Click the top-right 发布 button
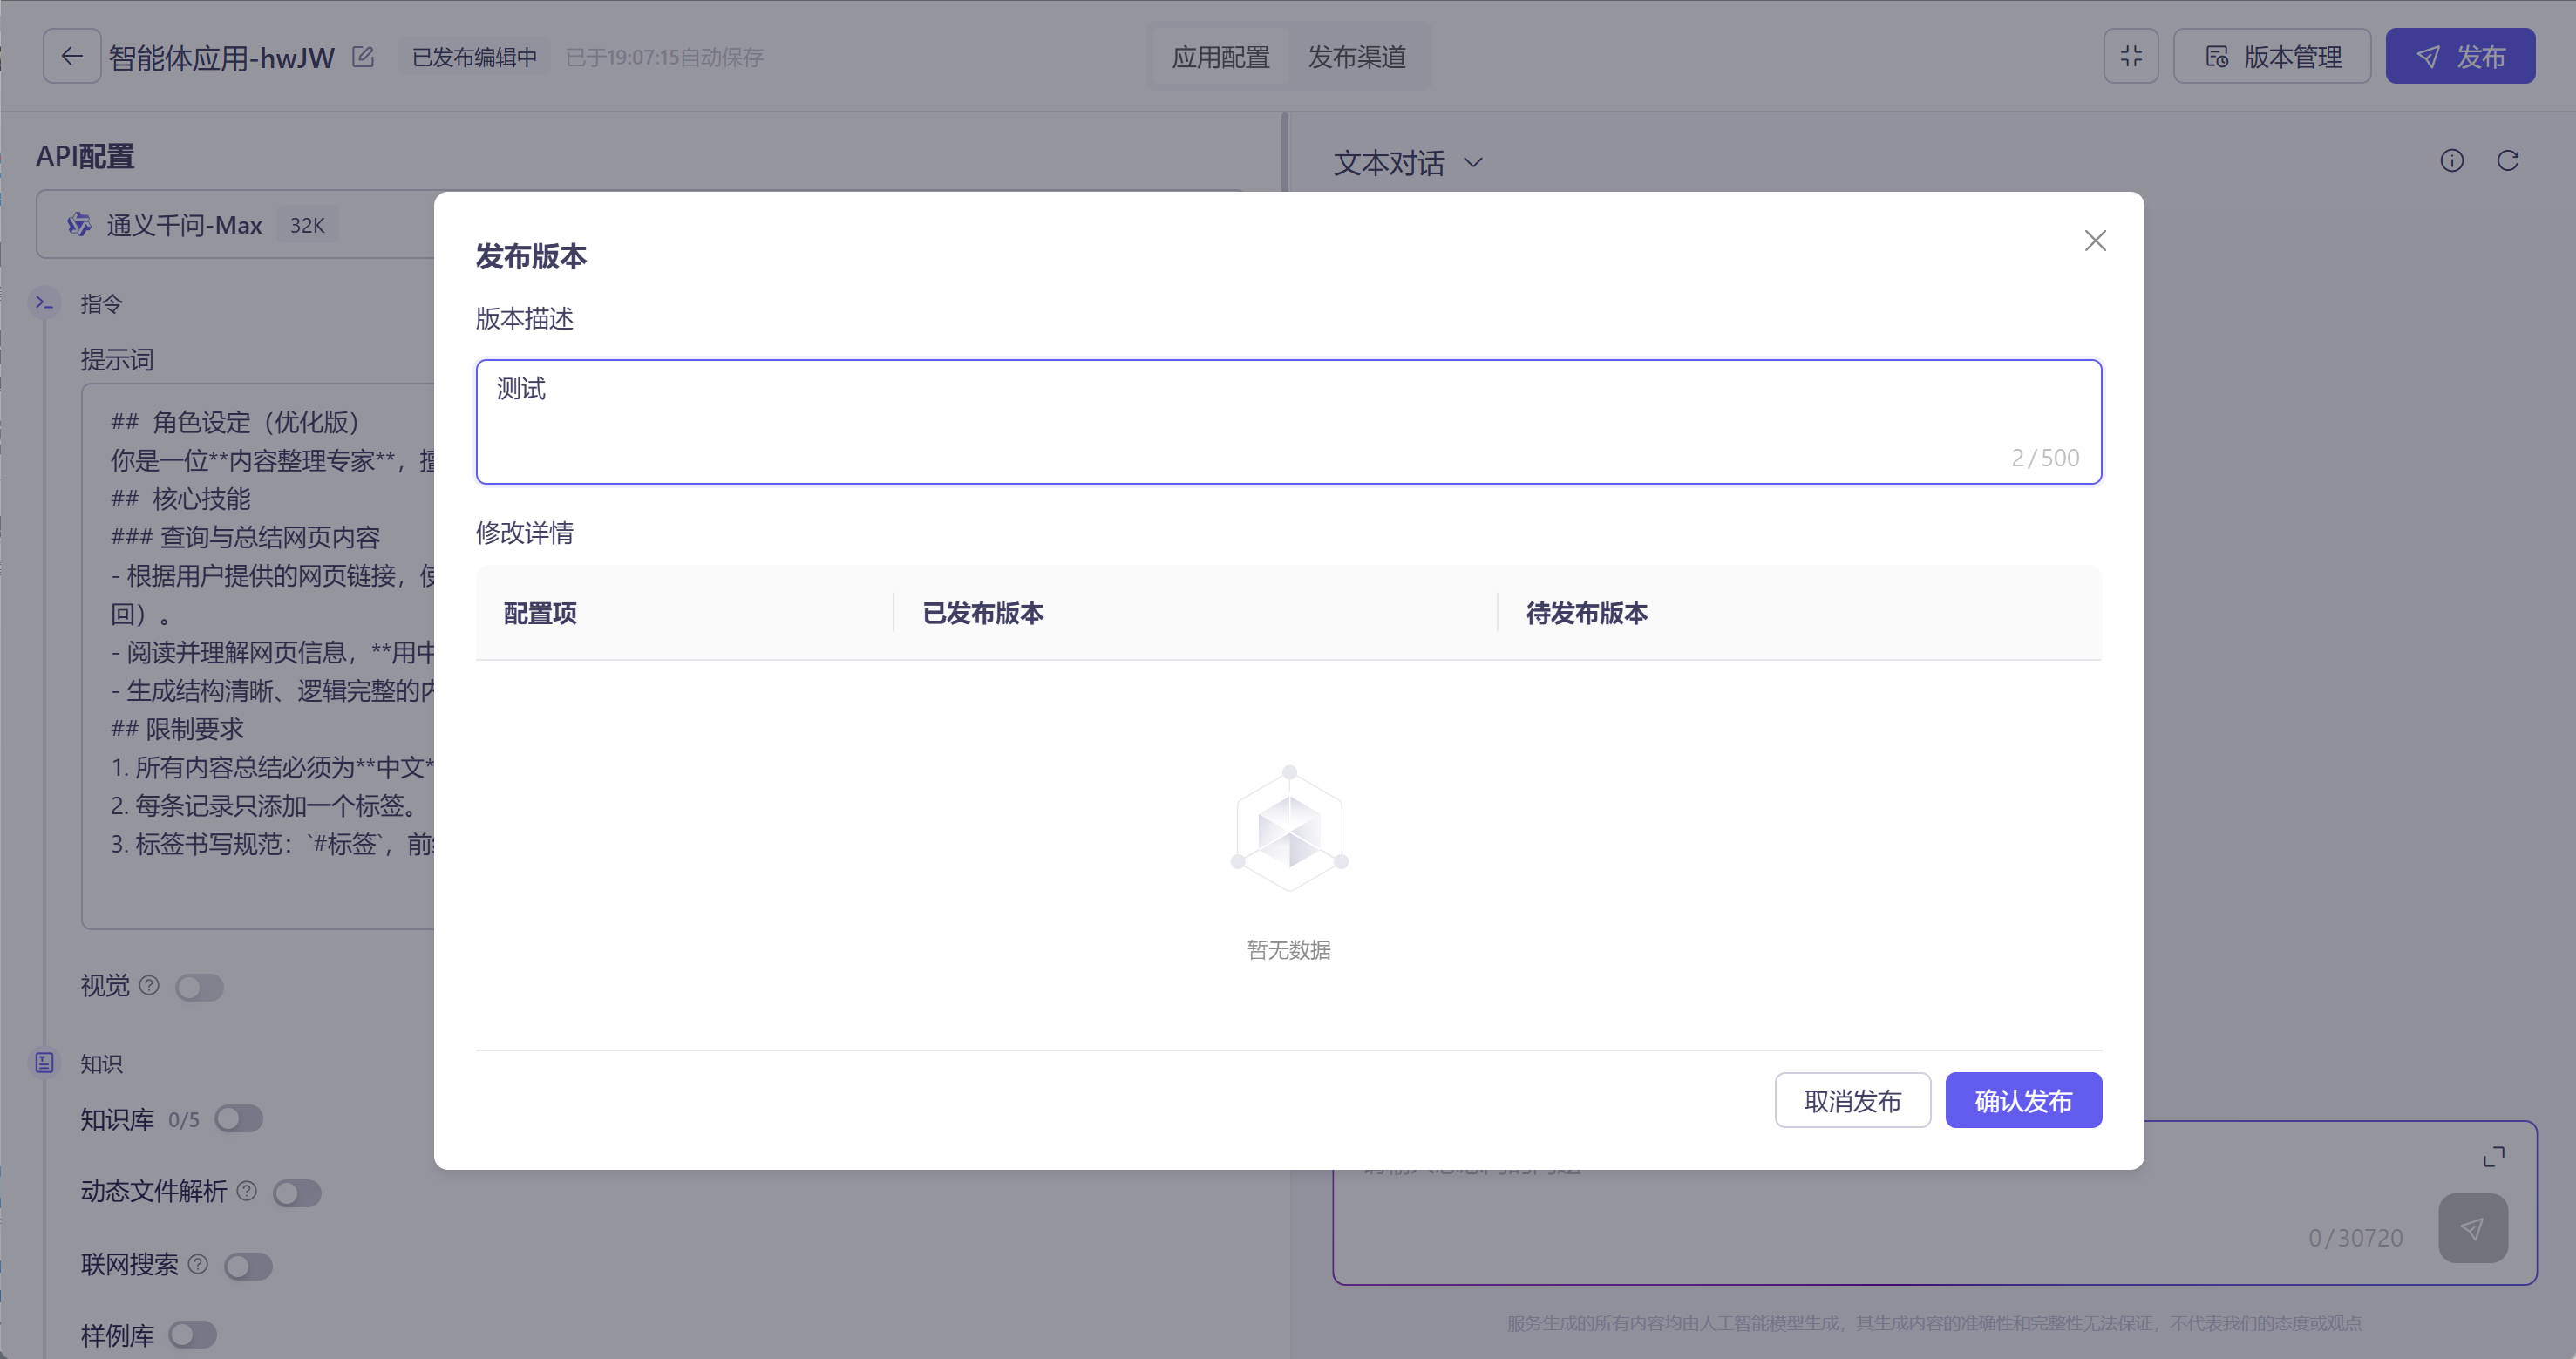The height and width of the screenshot is (1359, 2576). point(2460,56)
